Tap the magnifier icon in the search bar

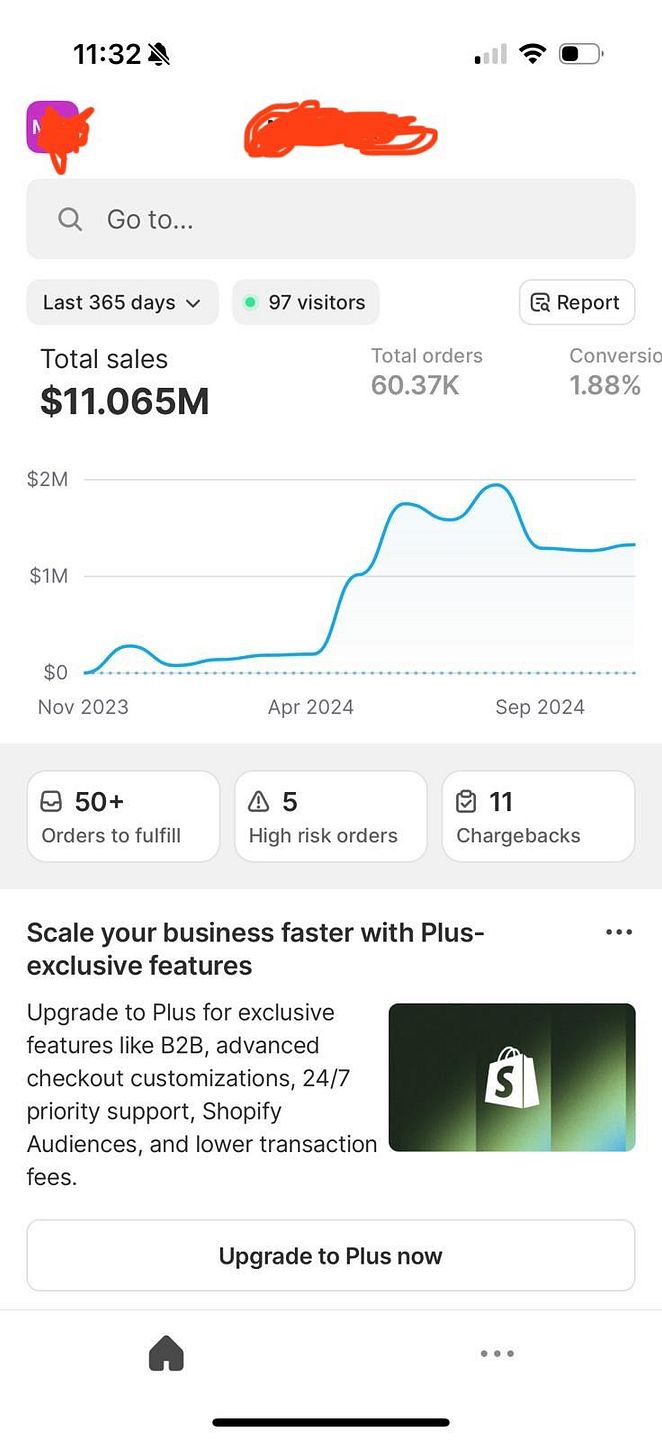[x=70, y=219]
